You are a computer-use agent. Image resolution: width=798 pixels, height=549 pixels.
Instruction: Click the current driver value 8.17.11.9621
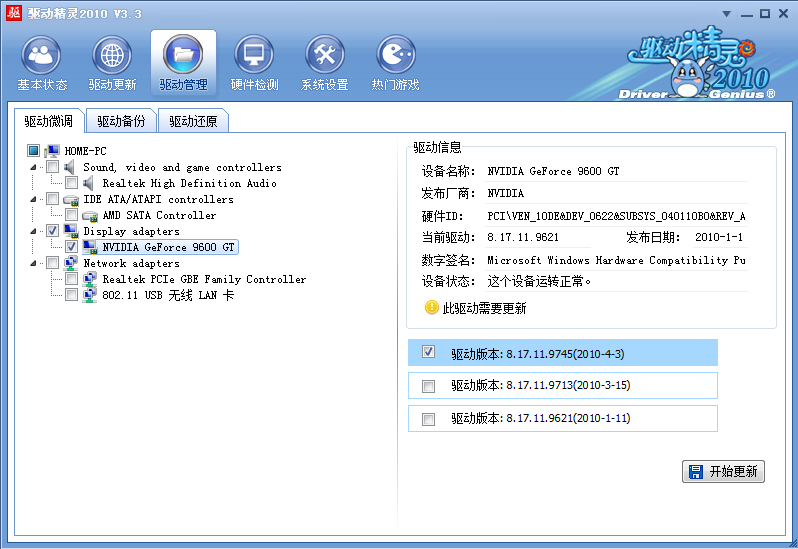(523, 237)
